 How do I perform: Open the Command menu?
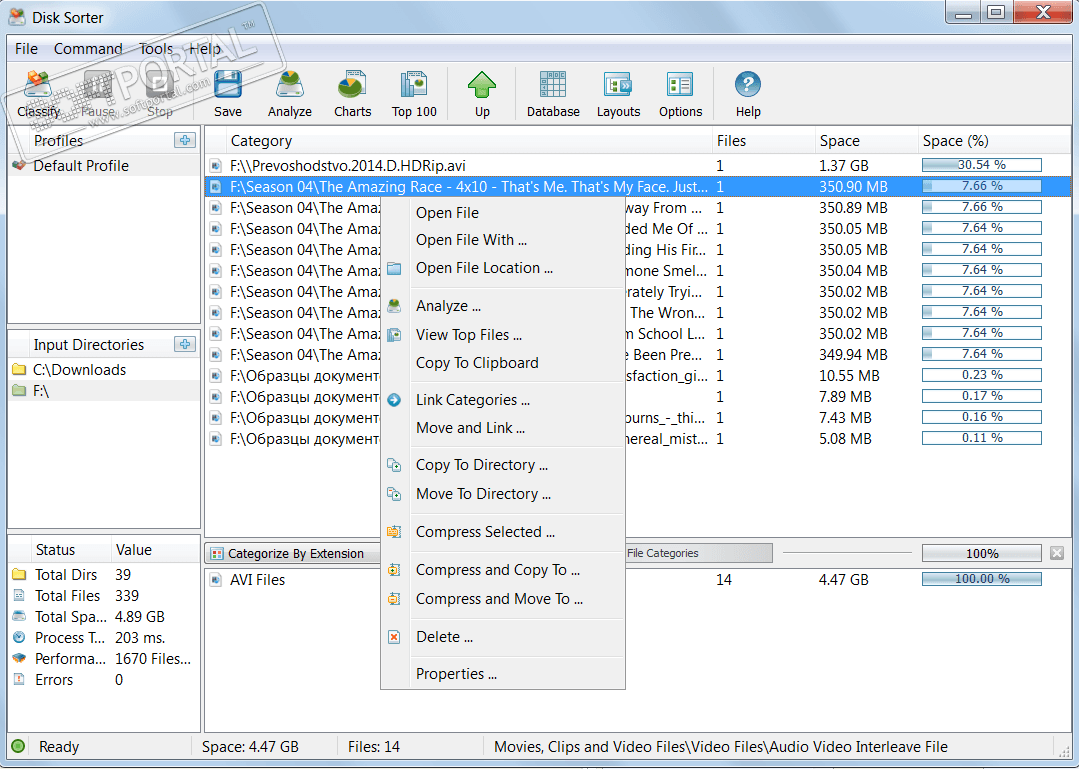click(x=88, y=49)
